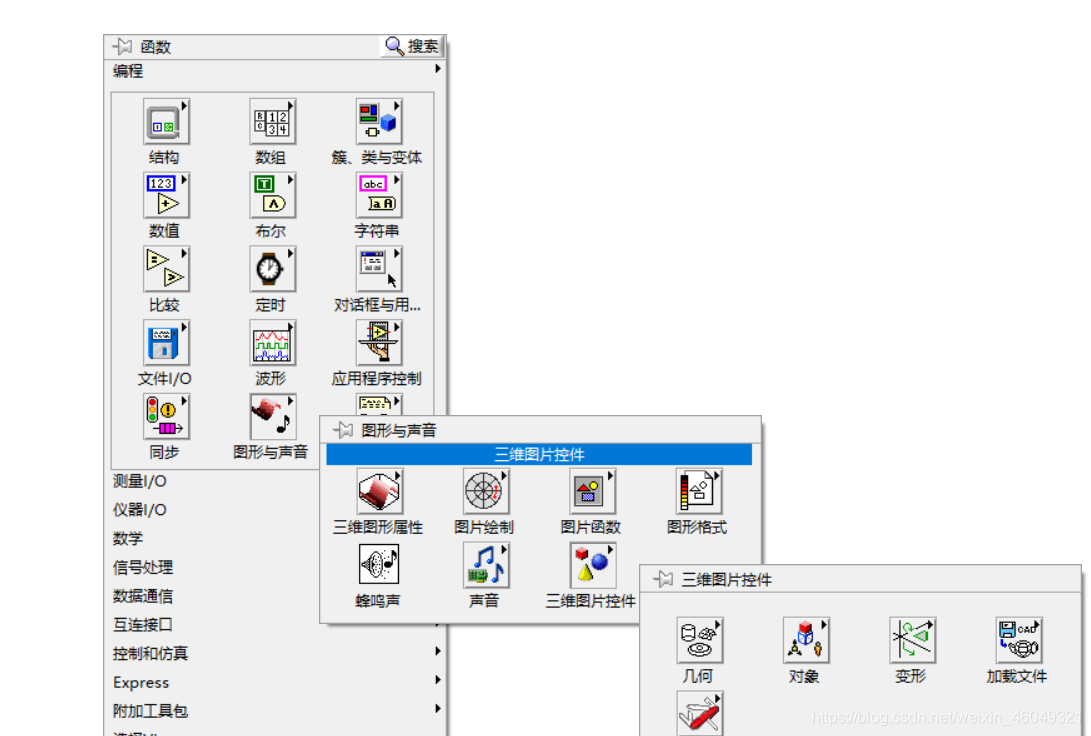Open the 三维图形属性 icon
Screen dimensions: 1091x736
(x=379, y=491)
